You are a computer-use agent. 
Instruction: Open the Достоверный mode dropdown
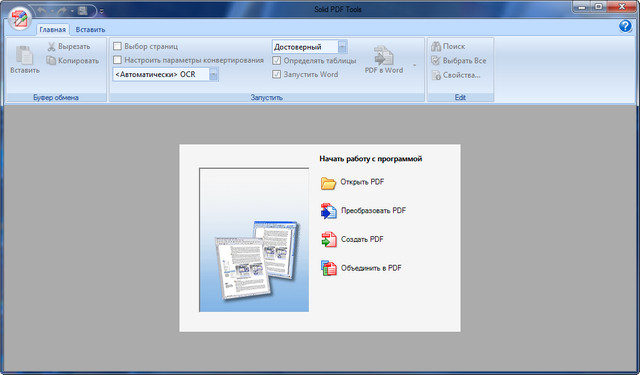tap(342, 47)
